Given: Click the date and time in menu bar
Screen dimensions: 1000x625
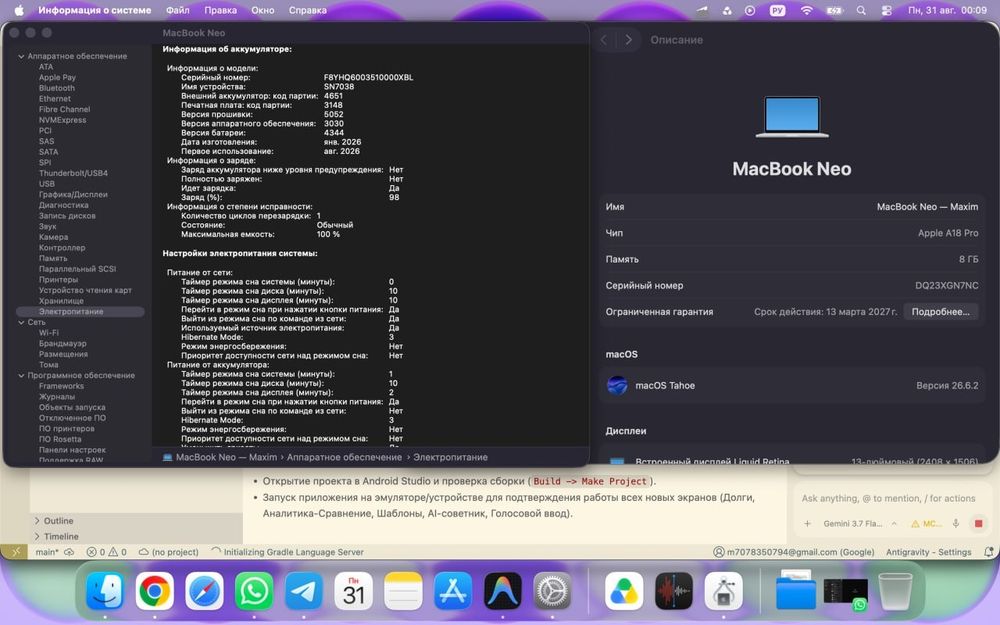Looking at the screenshot, I should coord(947,10).
